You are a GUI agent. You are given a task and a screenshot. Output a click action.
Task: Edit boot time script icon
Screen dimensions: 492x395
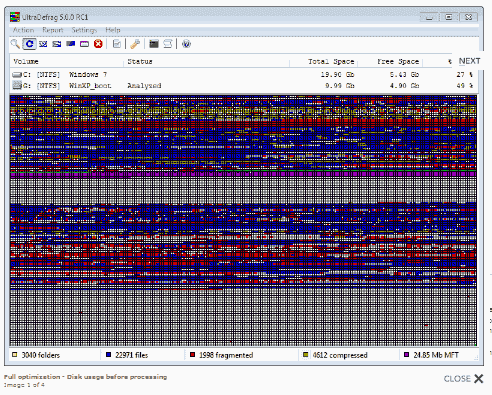coord(168,44)
